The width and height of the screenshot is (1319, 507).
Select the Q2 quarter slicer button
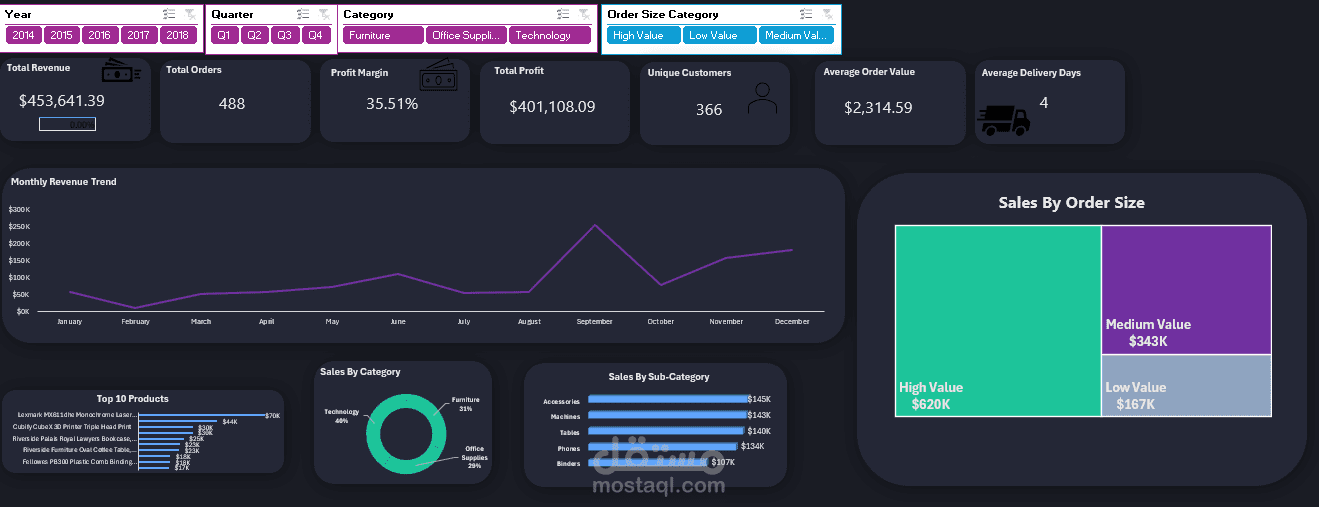[255, 35]
